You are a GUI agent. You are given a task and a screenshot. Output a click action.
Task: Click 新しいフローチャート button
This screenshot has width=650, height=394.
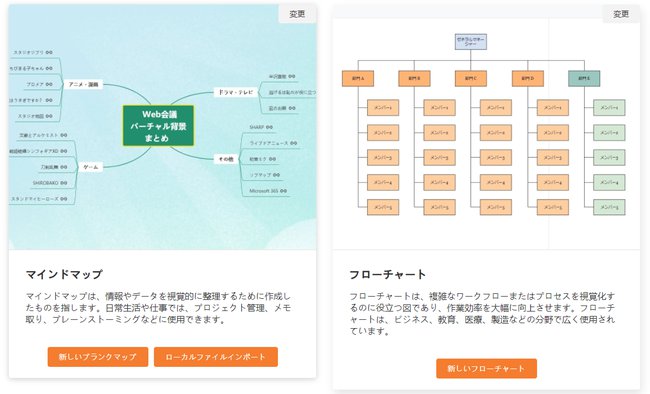[x=486, y=368]
